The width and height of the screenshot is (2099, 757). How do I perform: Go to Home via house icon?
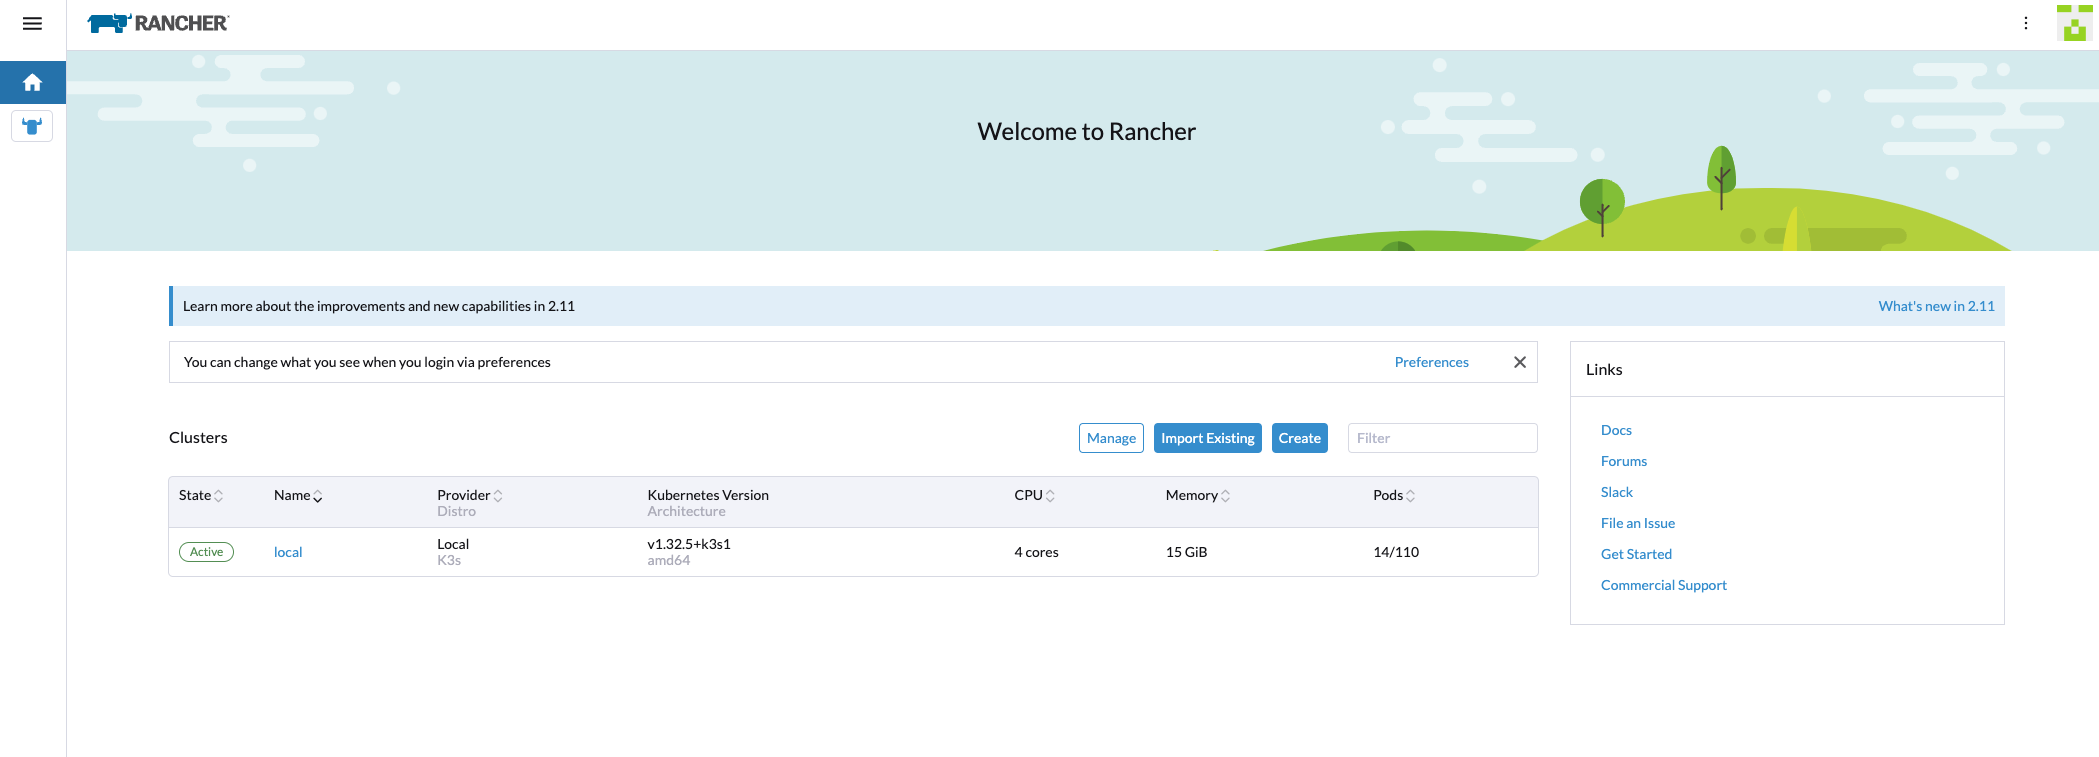[32, 82]
